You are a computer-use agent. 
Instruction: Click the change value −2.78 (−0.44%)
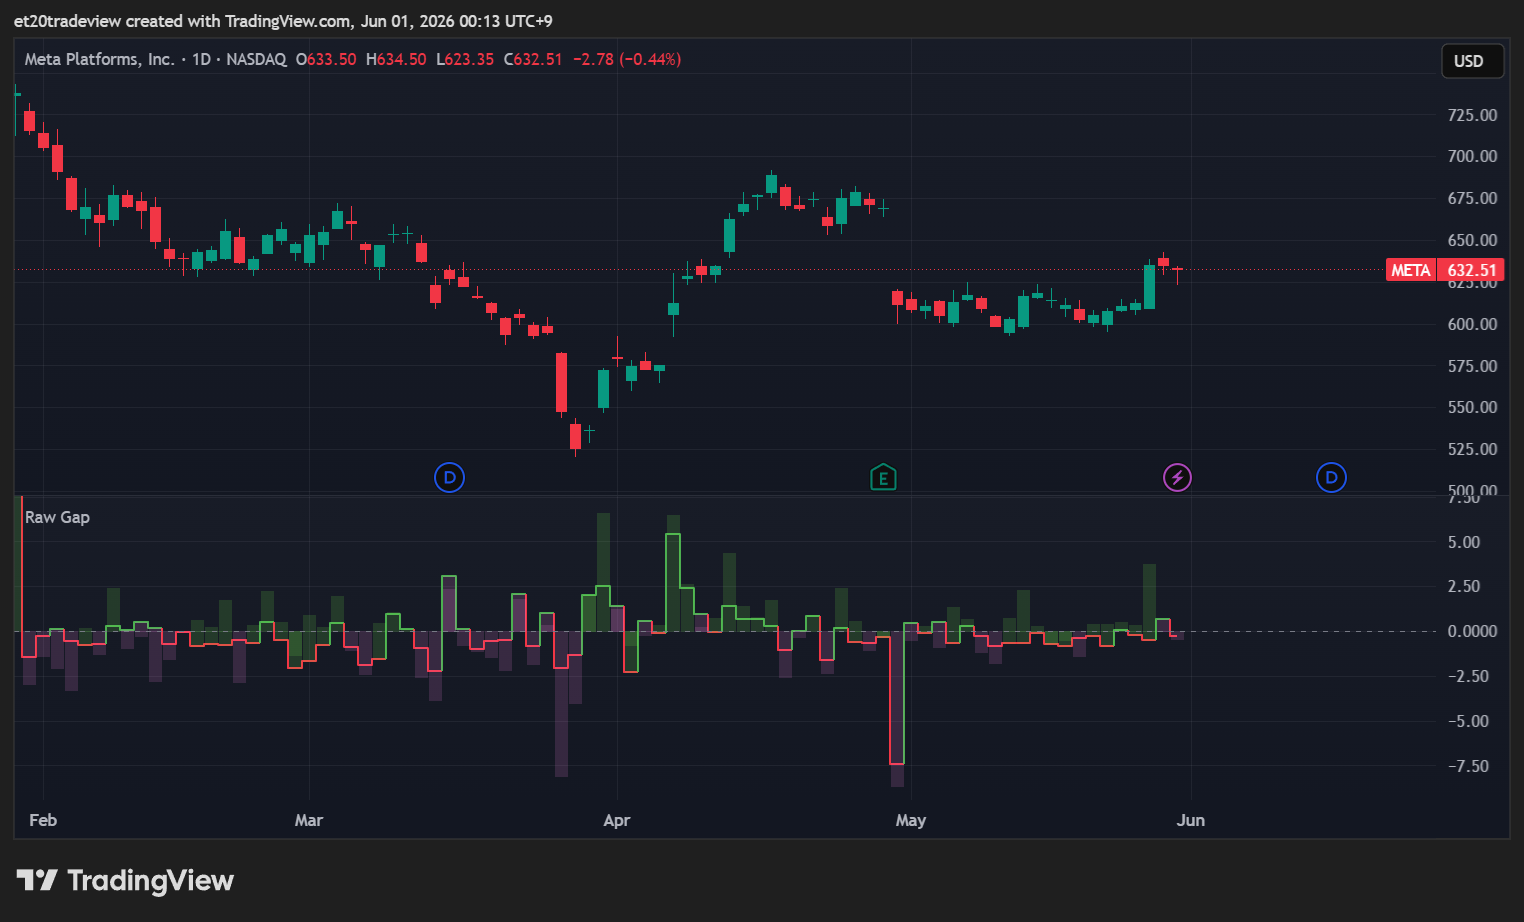627,59
